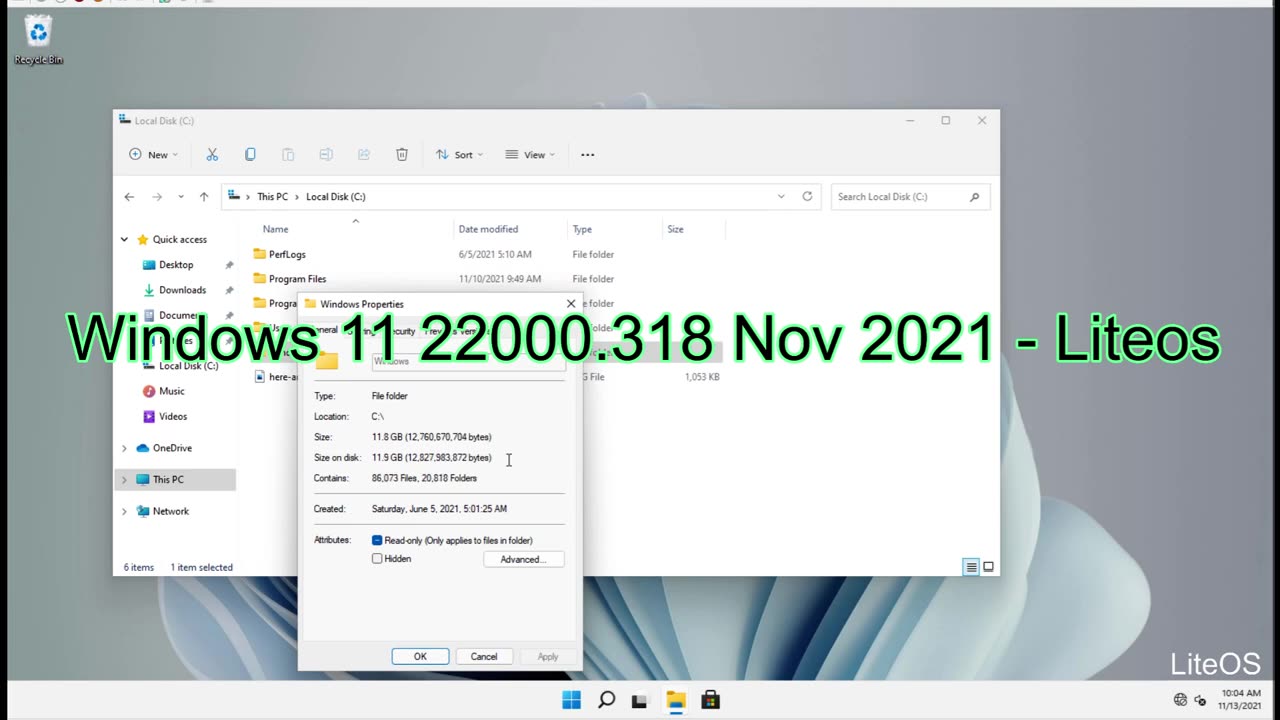Click OK in Windows Properties dialog
The image size is (1280, 720).
click(420, 656)
